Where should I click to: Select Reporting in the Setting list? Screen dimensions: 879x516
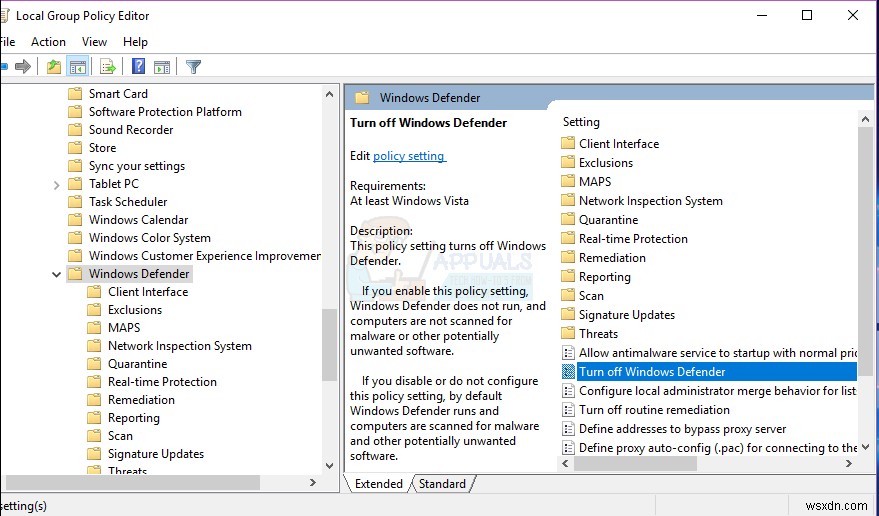[605, 277]
